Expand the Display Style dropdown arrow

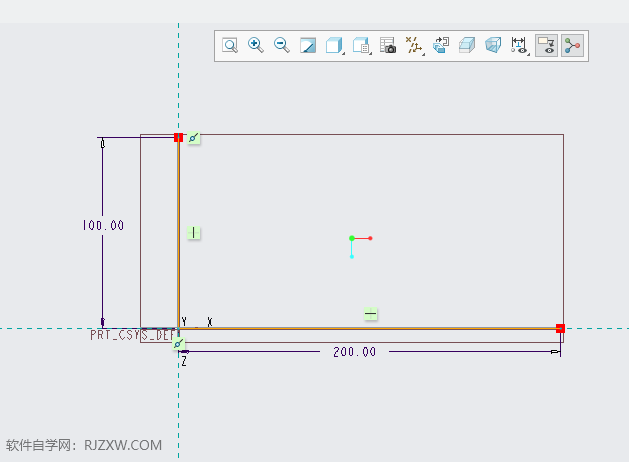[343, 53]
